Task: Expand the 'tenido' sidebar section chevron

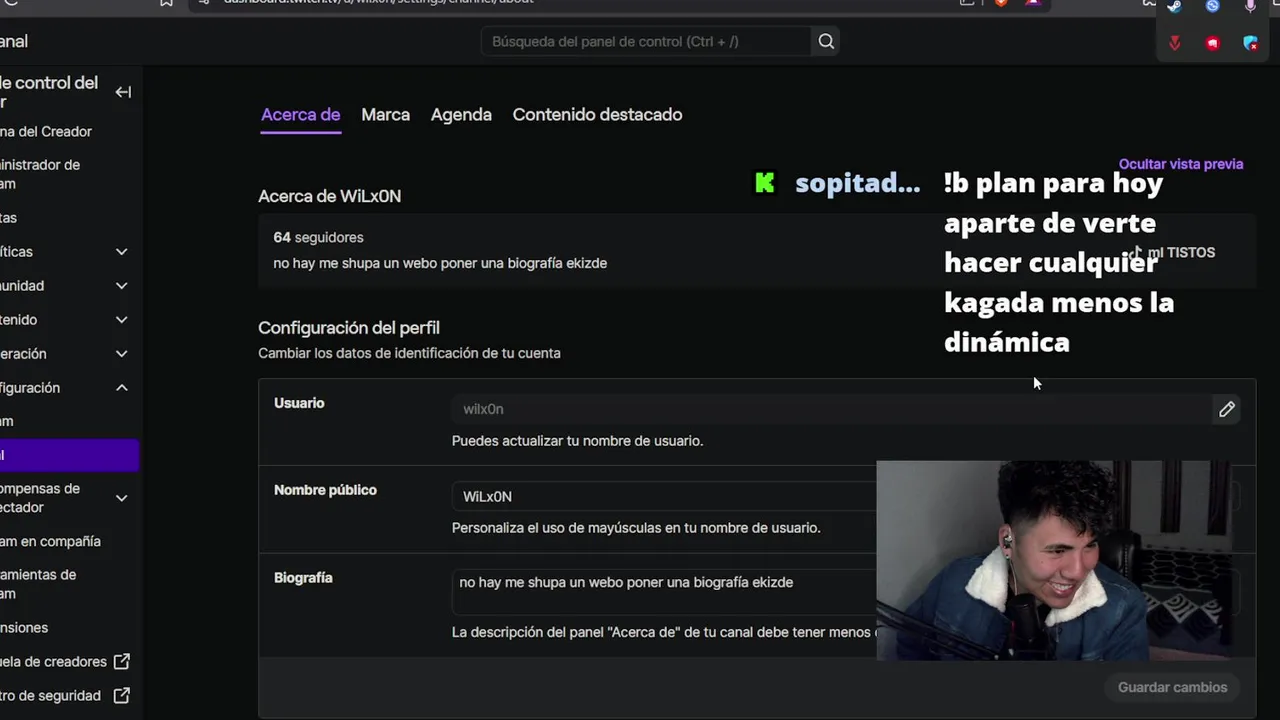Action: pos(122,320)
